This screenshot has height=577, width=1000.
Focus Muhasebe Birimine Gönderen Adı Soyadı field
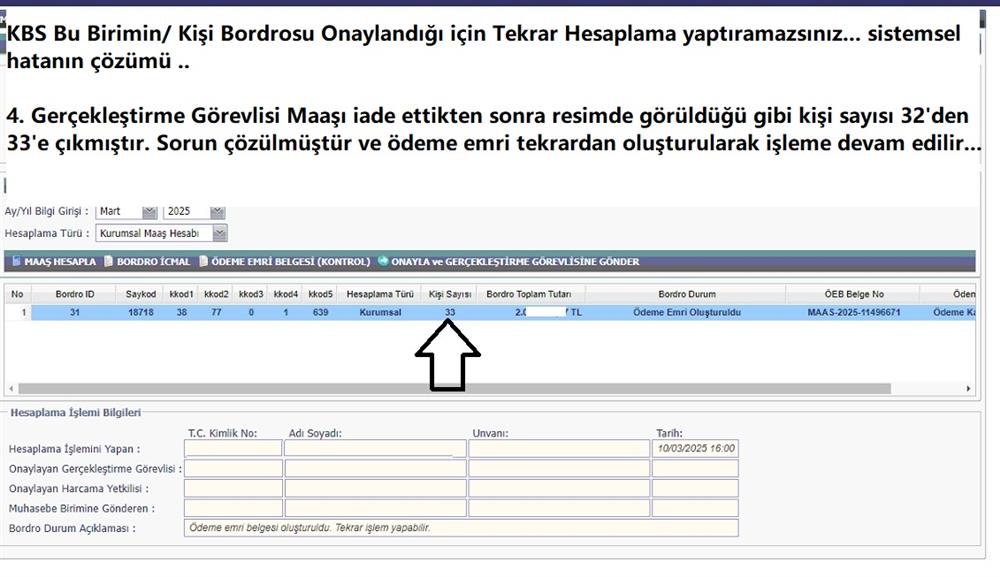[x=375, y=508]
